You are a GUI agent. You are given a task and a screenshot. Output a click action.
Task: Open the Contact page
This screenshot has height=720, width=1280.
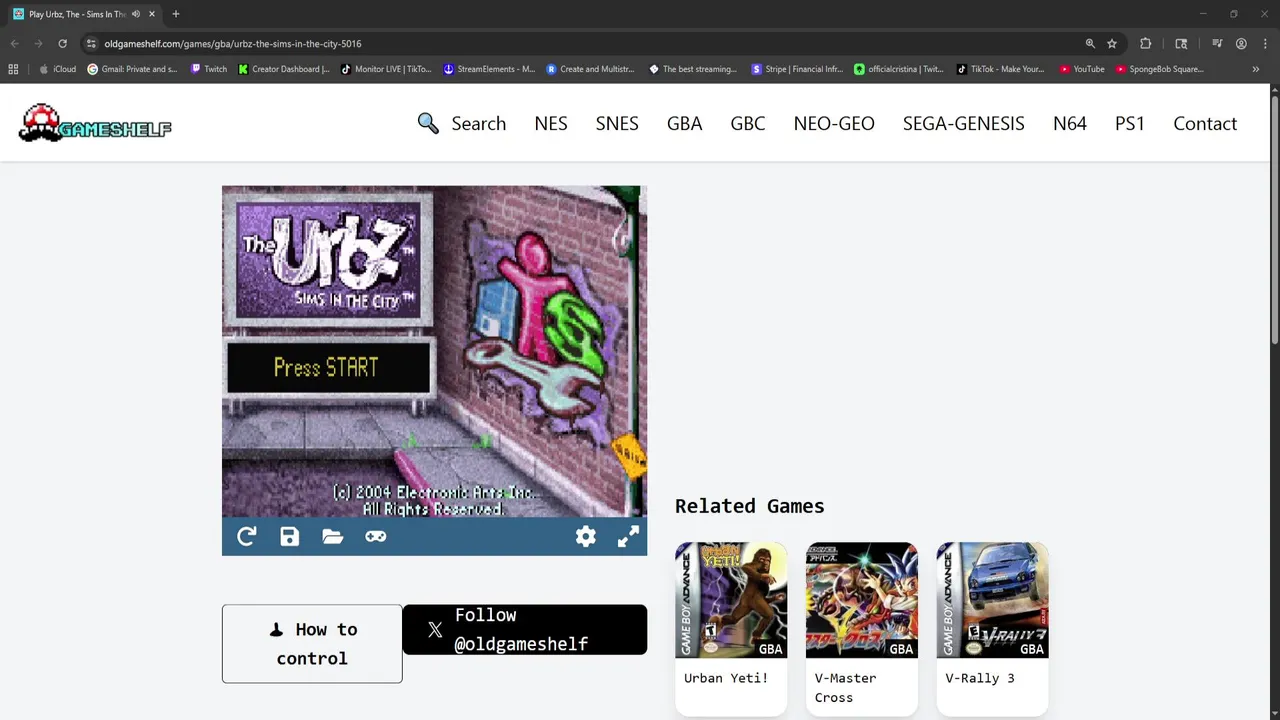(1205, 123)
